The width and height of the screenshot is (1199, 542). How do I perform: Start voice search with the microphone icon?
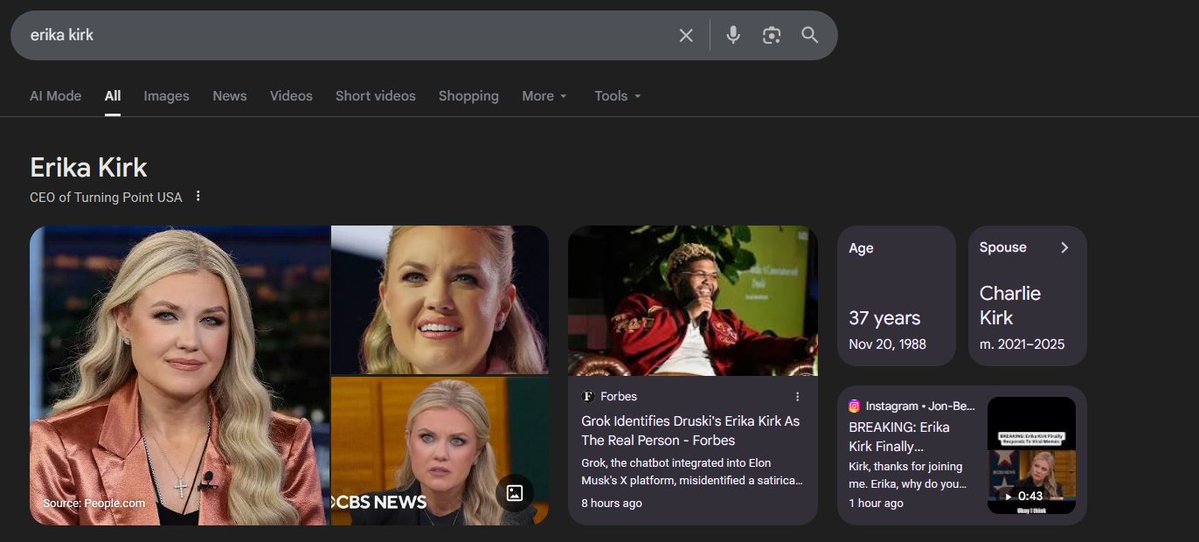tap(733, 35)
